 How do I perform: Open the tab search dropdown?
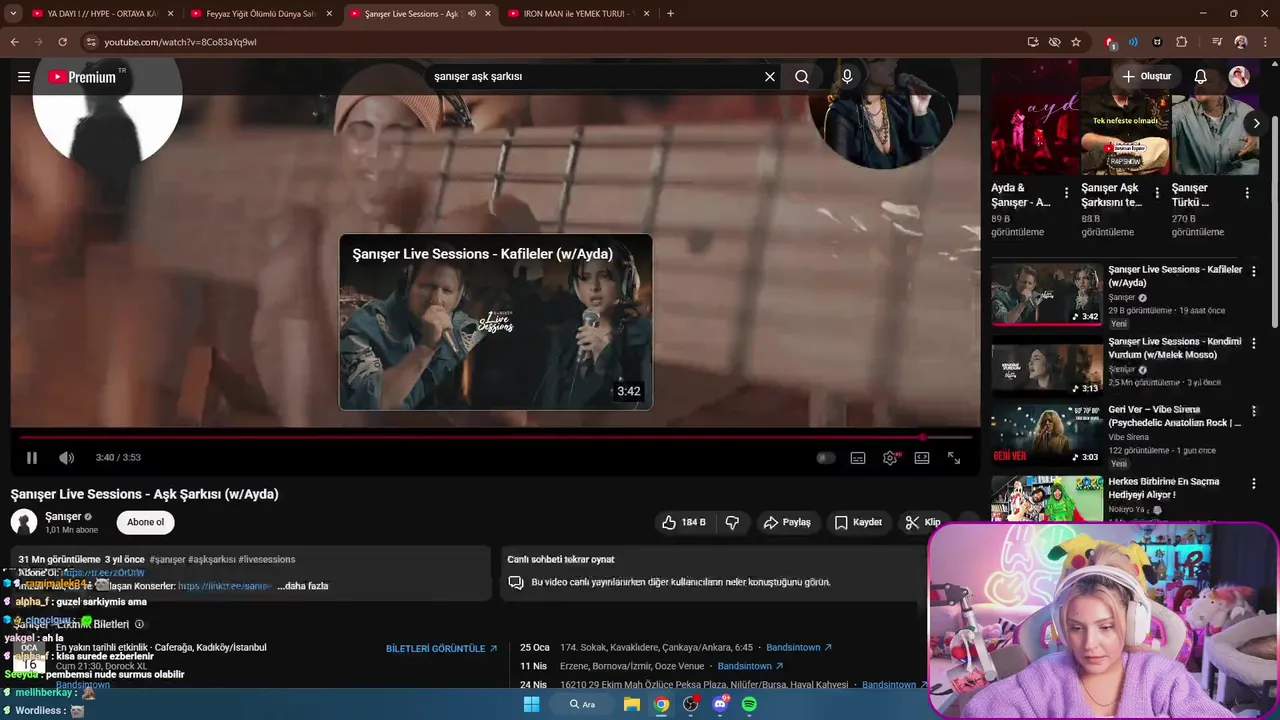(x=13, y=14)
